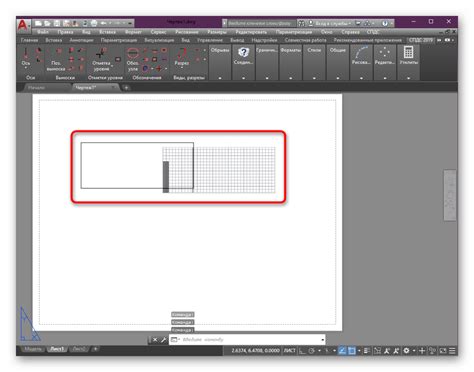Add a new layout with the plus button
This screenshot has width=474, height=372.
[x=95, y=349]
